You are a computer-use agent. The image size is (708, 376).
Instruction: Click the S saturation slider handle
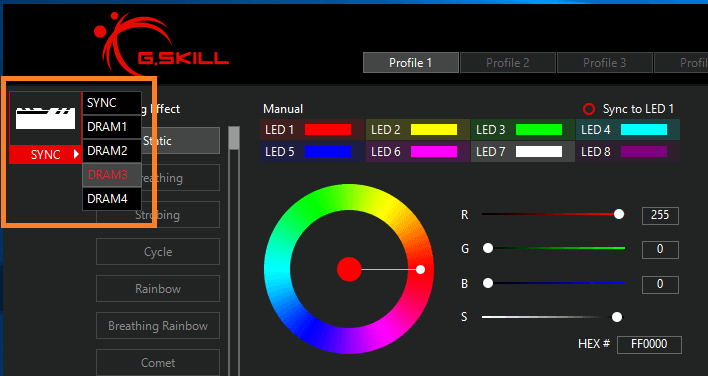[x=617, y=317]
